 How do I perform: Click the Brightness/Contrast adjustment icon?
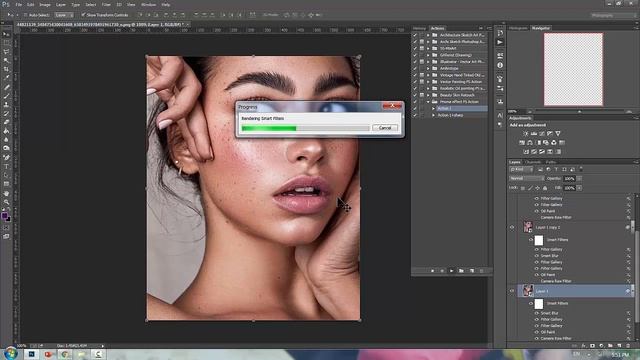(x=526, y=133)
